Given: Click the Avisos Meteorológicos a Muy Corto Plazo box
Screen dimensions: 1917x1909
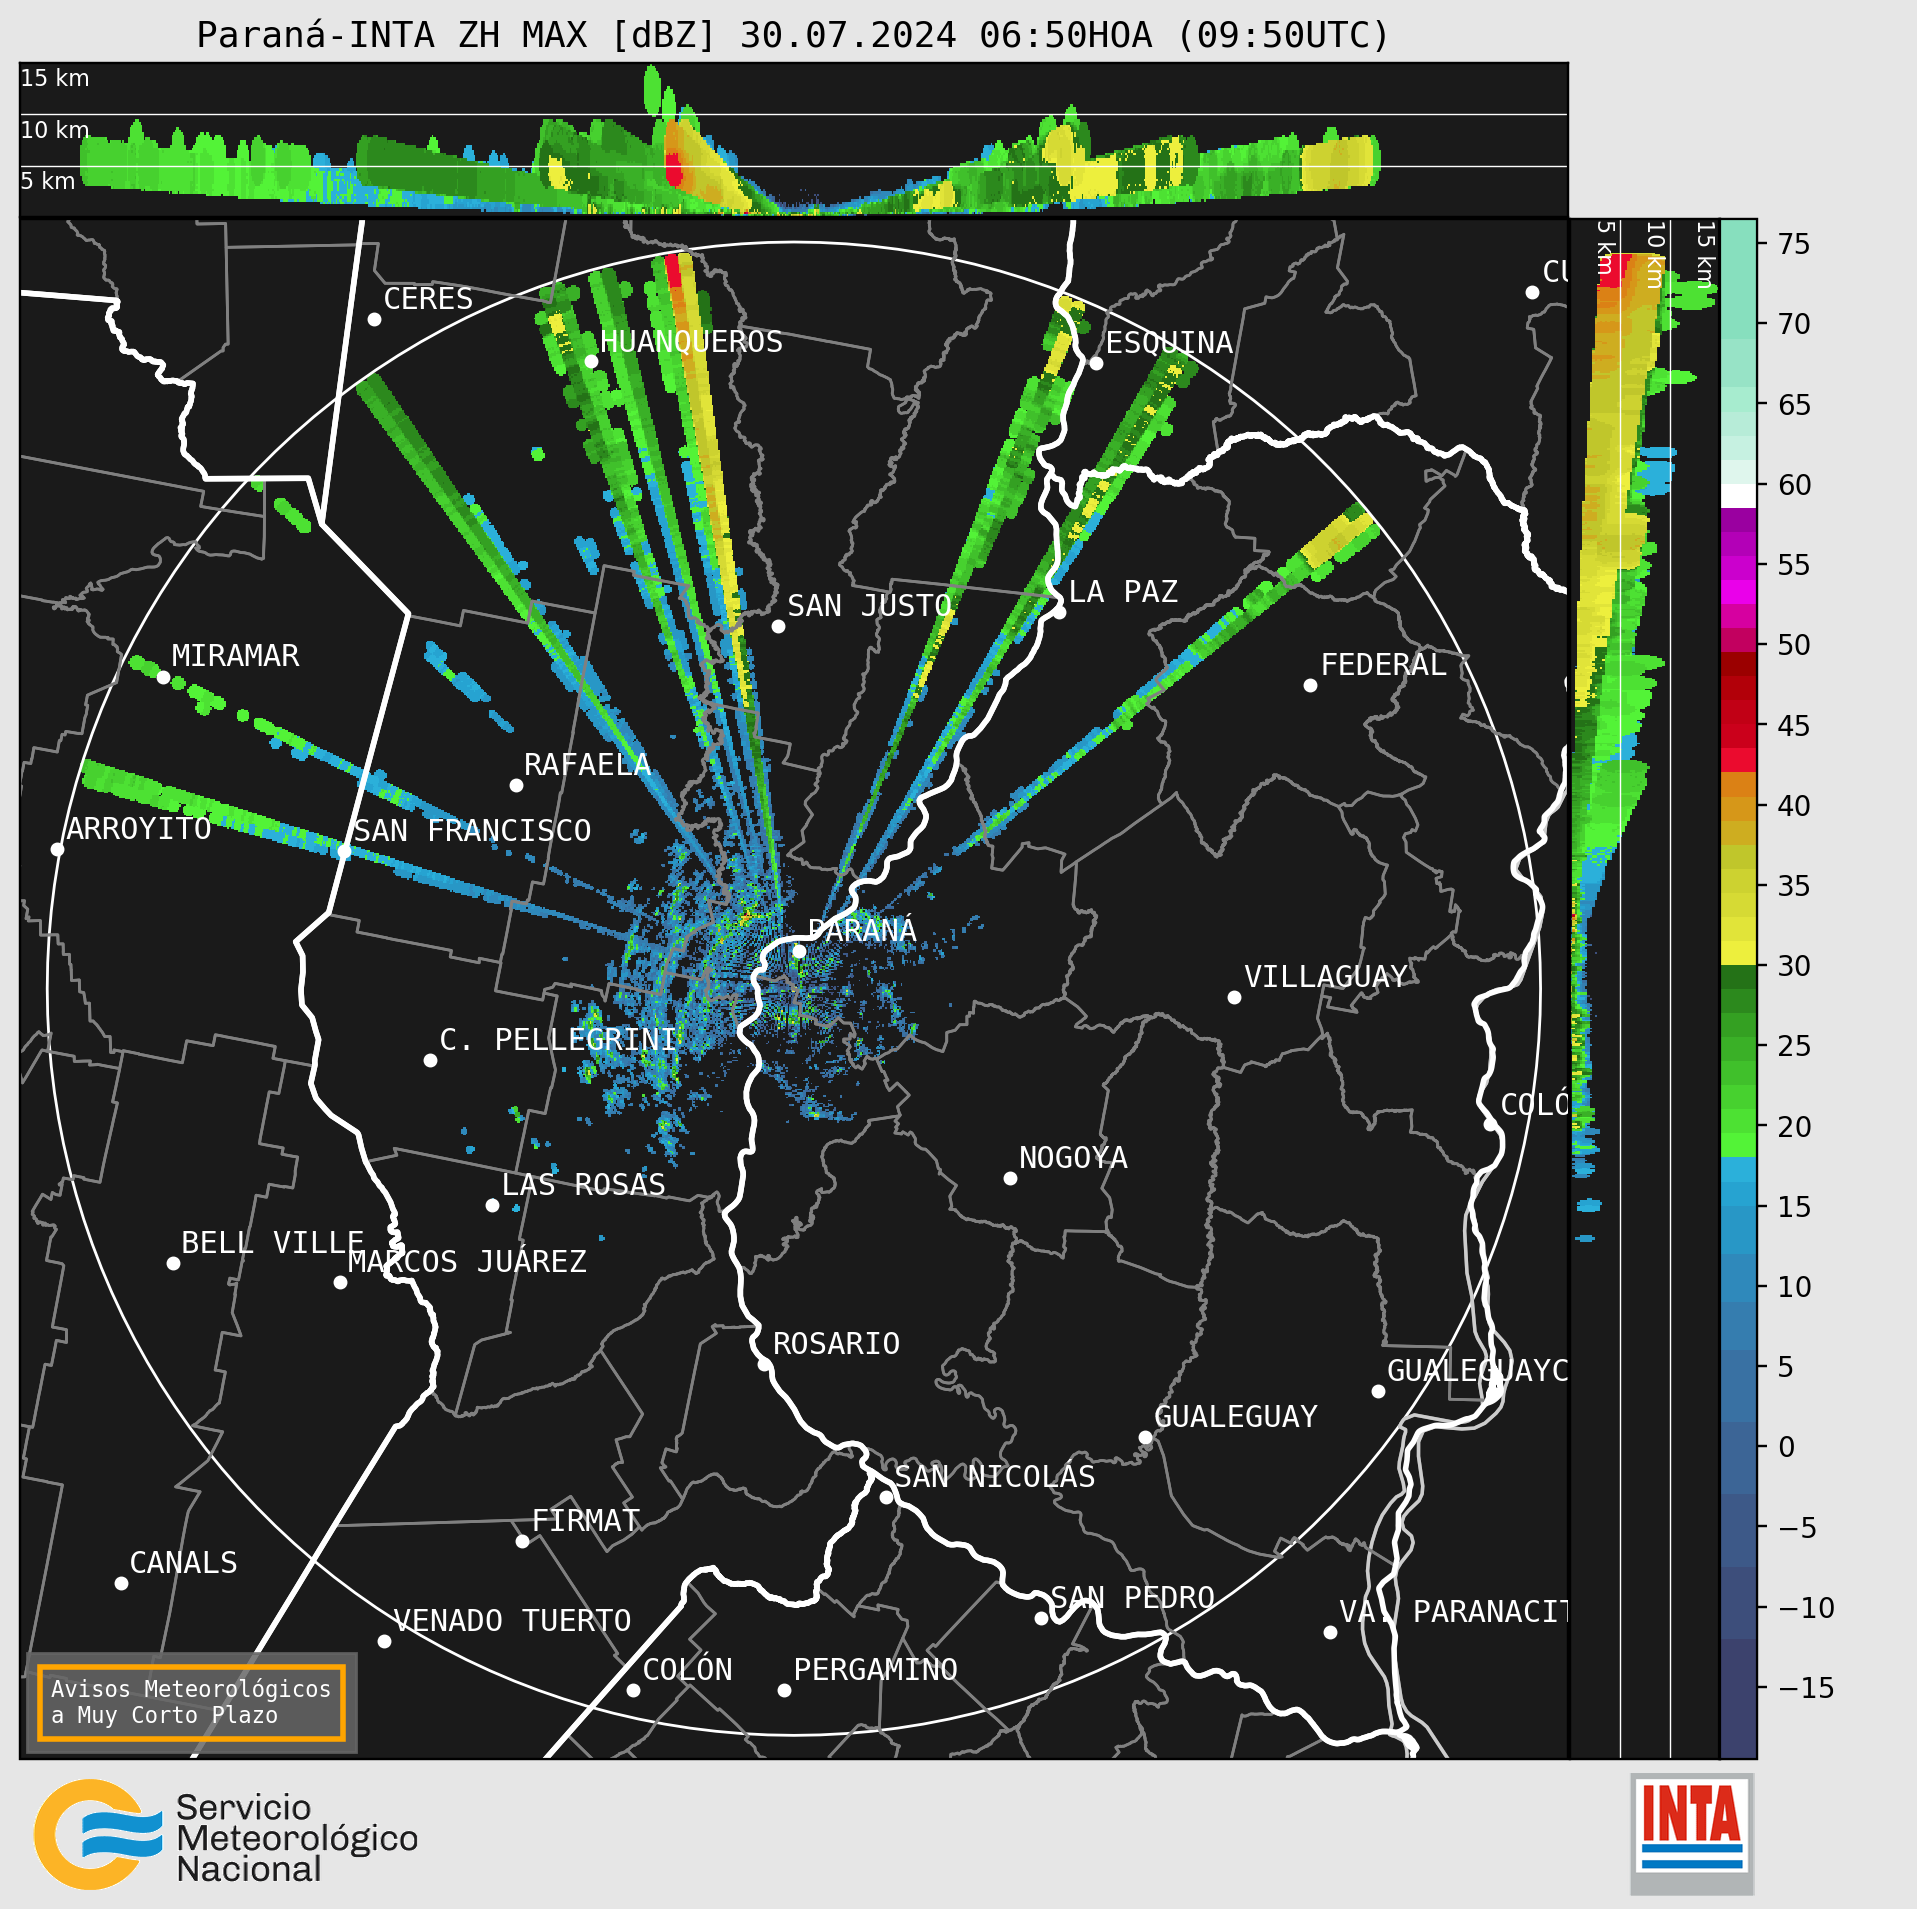Looking at the screenshot, I should 191,1702.
